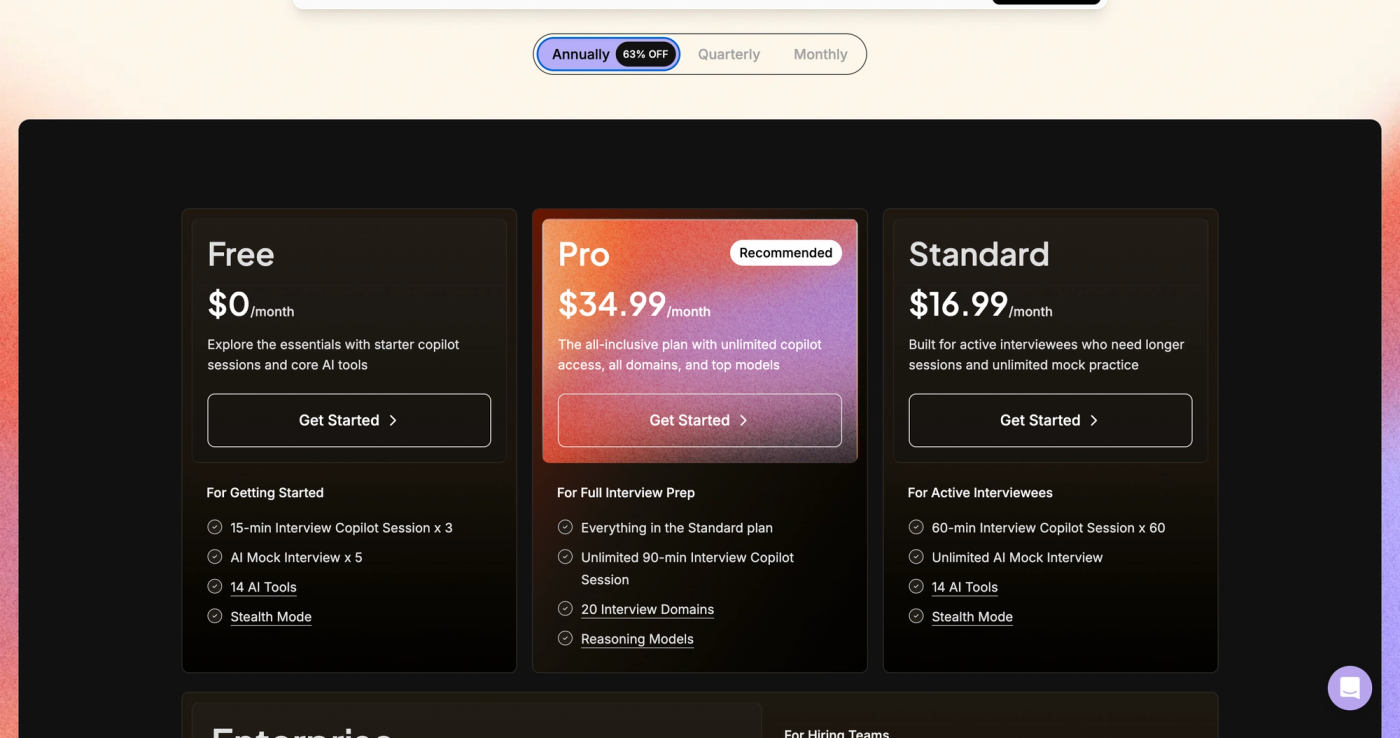
Task: Click the $0/month price
Action: (x=251, y=304)
